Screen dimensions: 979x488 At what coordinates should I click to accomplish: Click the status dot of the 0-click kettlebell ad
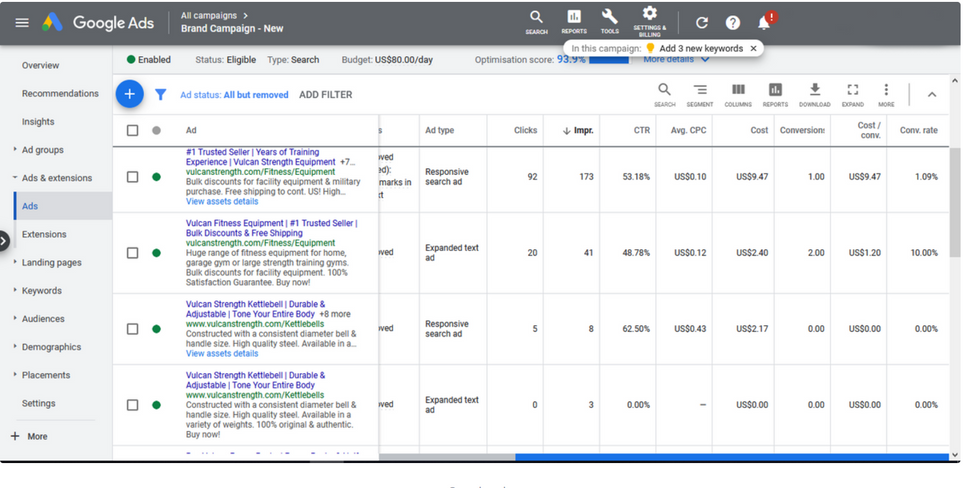156,405
